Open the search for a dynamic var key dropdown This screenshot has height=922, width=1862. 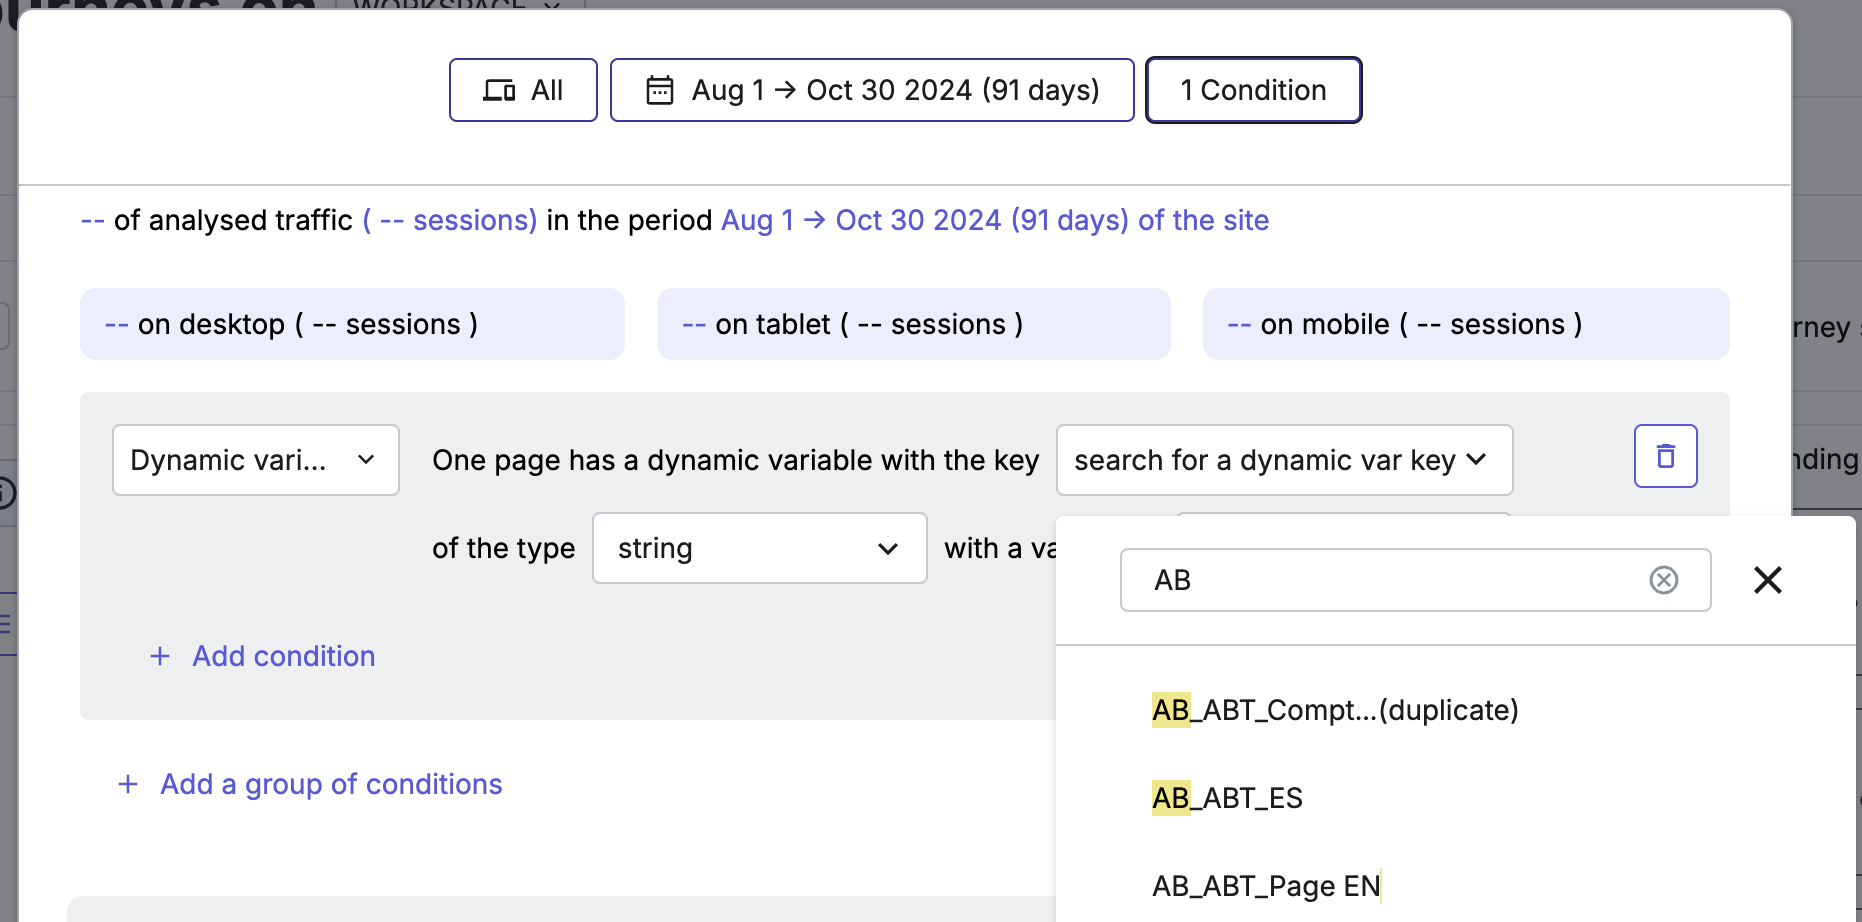pos(1284,460)
